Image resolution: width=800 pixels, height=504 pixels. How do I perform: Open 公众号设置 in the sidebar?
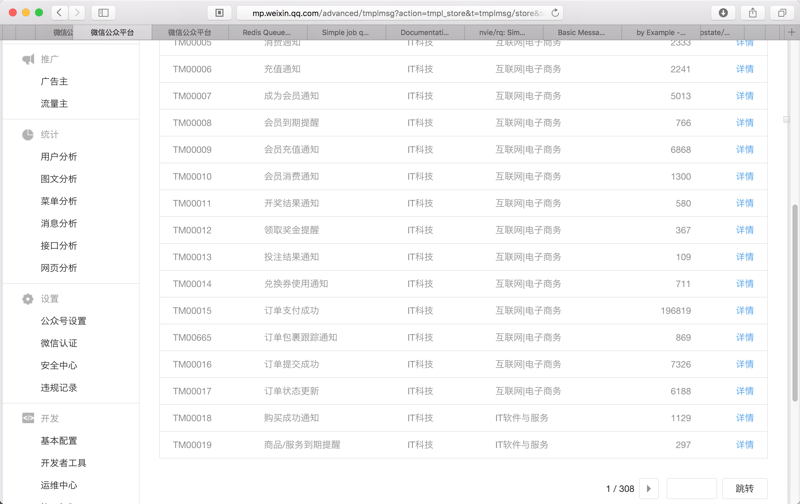point(63,321)
